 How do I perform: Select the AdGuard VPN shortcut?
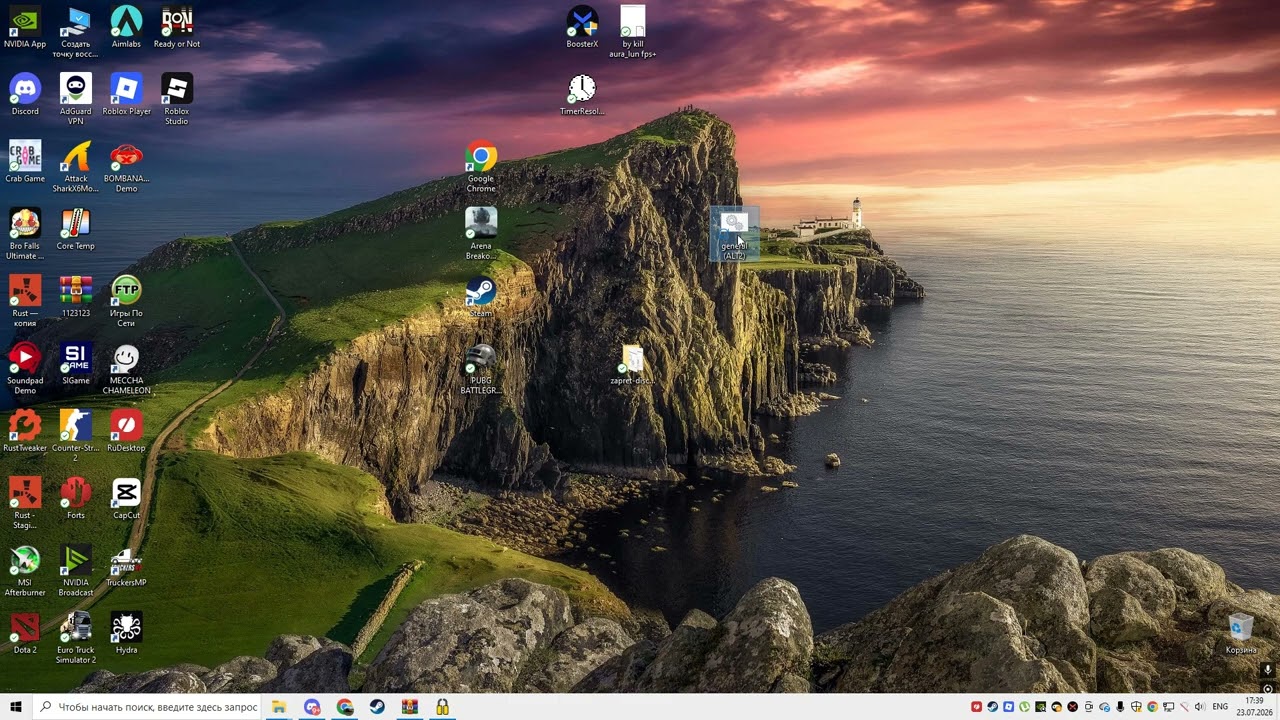coord(76,99)
